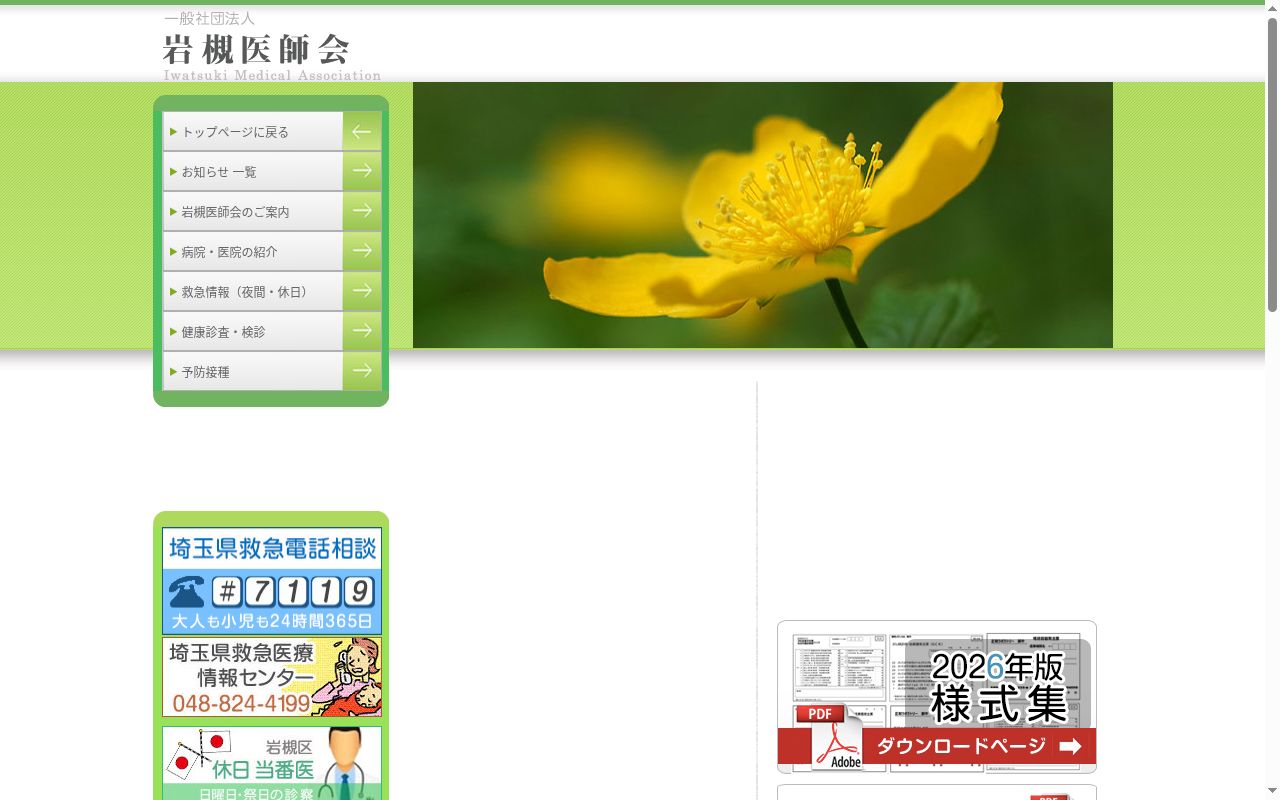This screenshot has width=1280, height=800.
Task: Select 岩槻医師会のご案内 in the side menu
Action: [272, 211]
